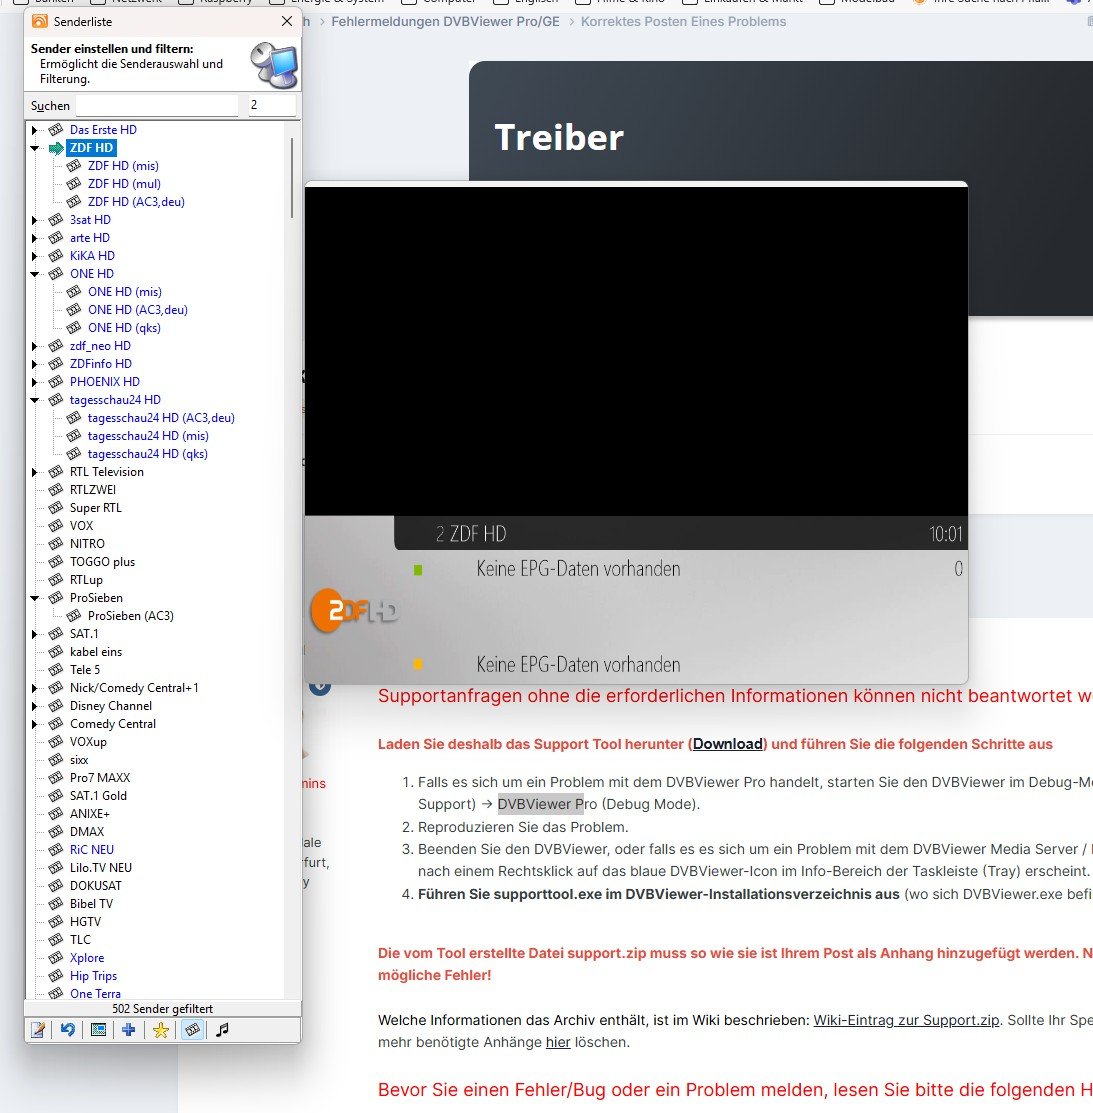Image resolution: width=1093 pixels, height=1113 pixels.
Task: Click the film icon next to HGTV
Action: (56, 921)
